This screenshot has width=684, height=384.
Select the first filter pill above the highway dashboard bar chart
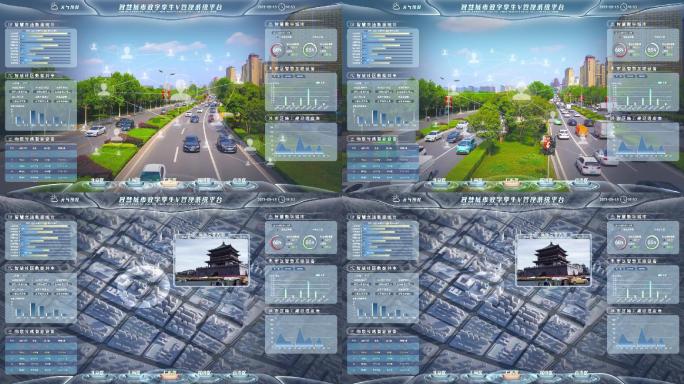pos(277,76)
